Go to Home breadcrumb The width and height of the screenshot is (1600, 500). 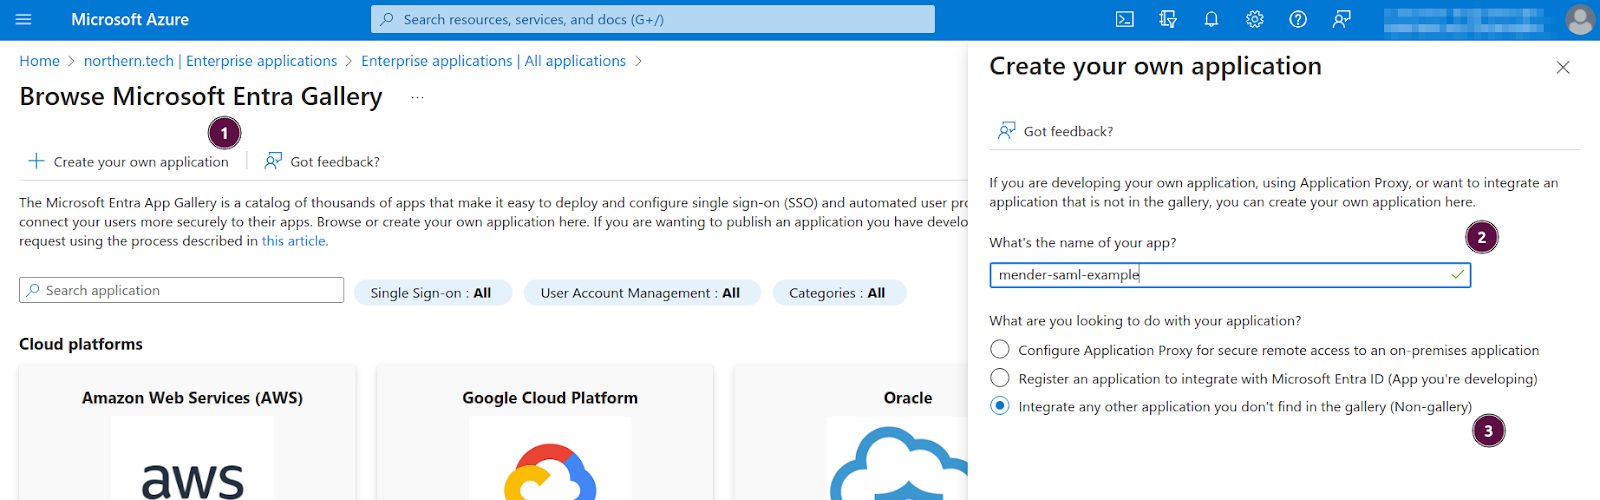point(40,61)
